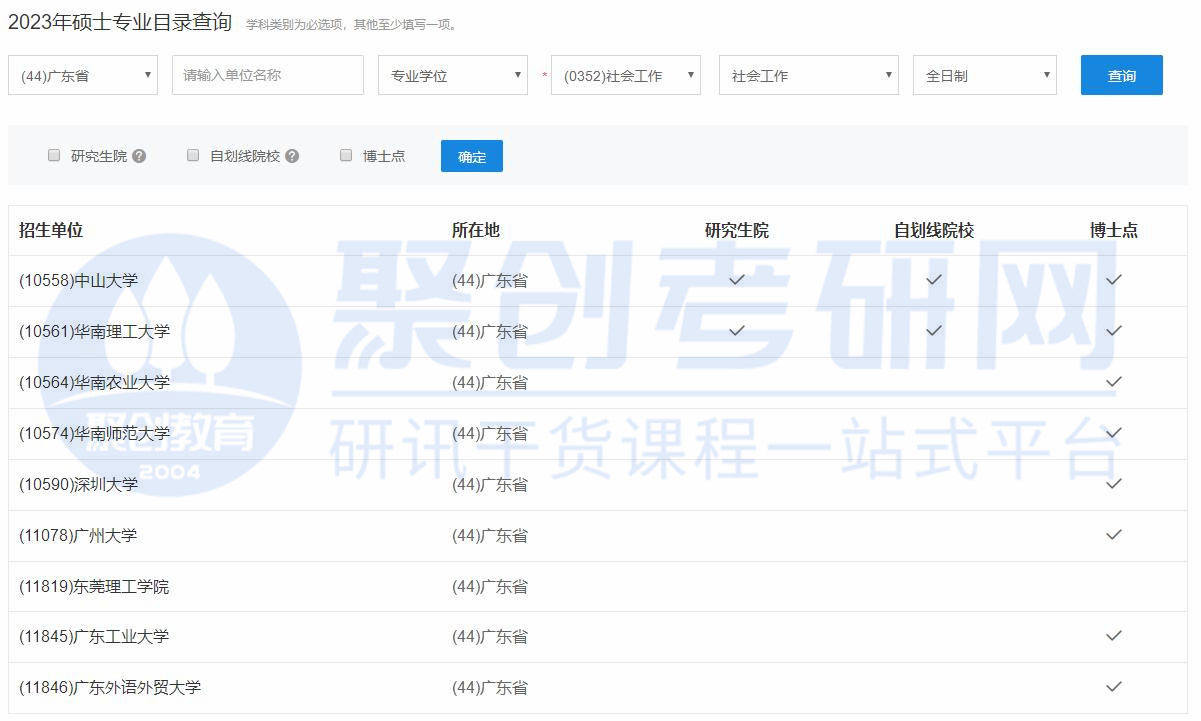Tick the 研究生院 checkbox
The height and width of the screenshot is (721, 1201).
[54, 155]
